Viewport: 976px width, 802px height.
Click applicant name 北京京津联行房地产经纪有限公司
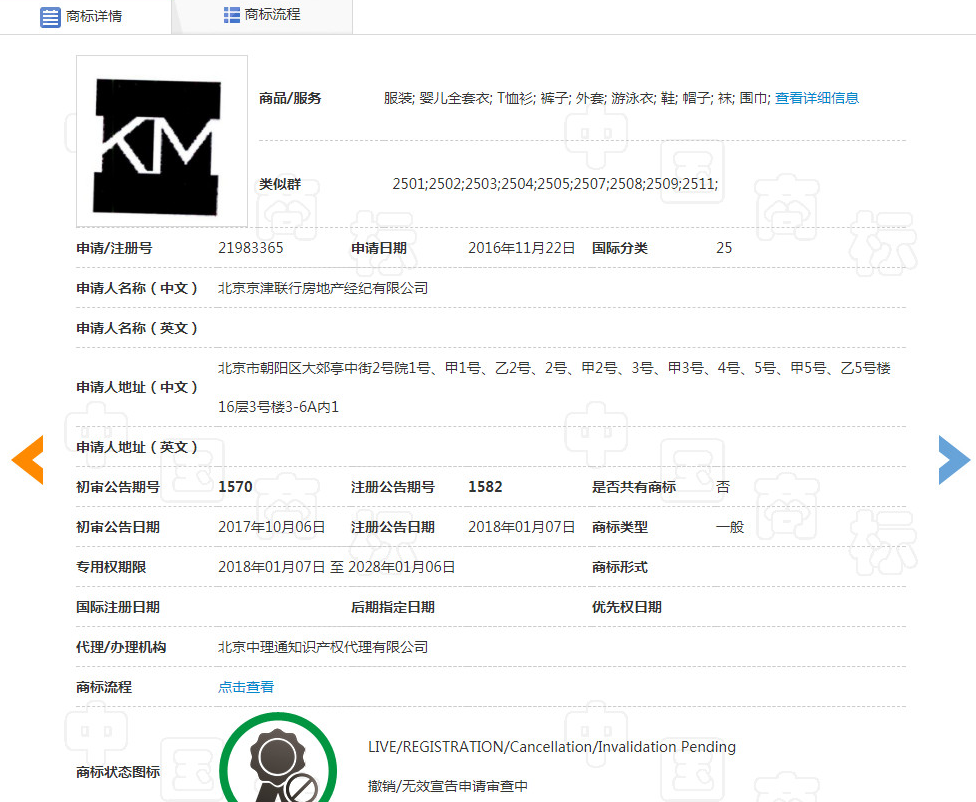pos(323,288)
